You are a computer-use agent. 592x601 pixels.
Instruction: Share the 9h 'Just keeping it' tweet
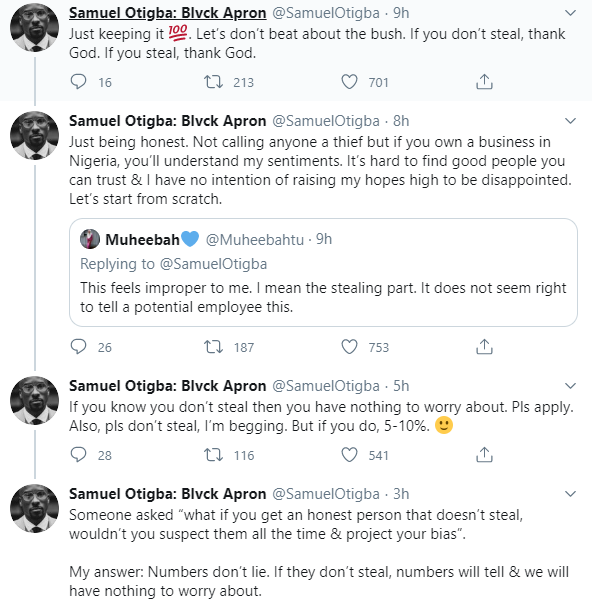(484, 82)
